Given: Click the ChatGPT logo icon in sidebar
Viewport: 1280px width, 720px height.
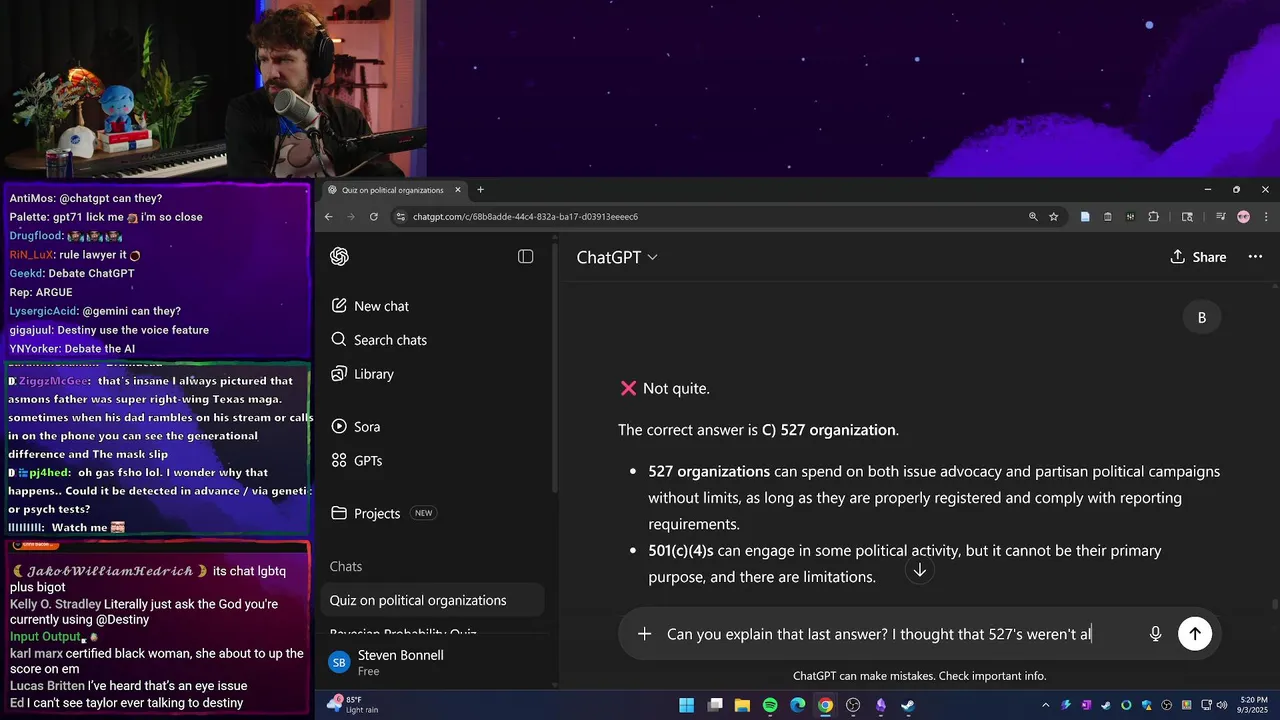Looking at the screenshot, I should tap(339, 257).
